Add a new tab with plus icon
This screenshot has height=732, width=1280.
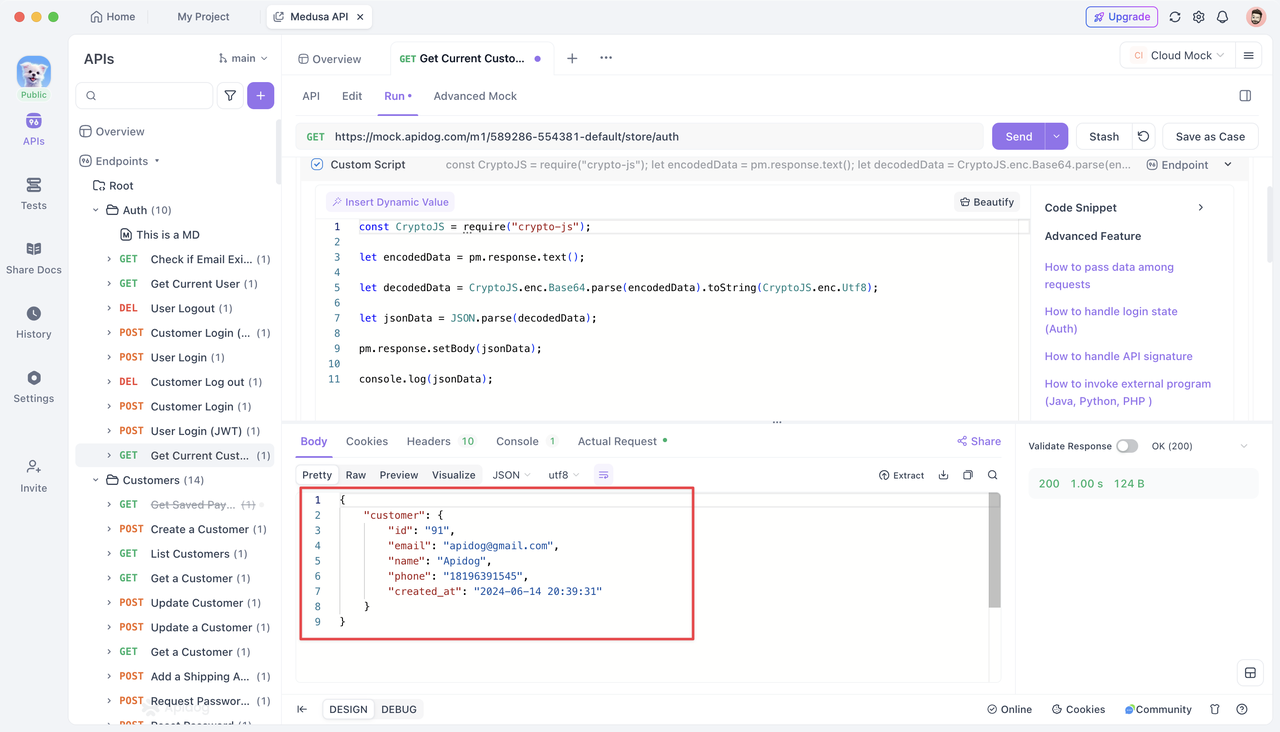click(572, 58)
